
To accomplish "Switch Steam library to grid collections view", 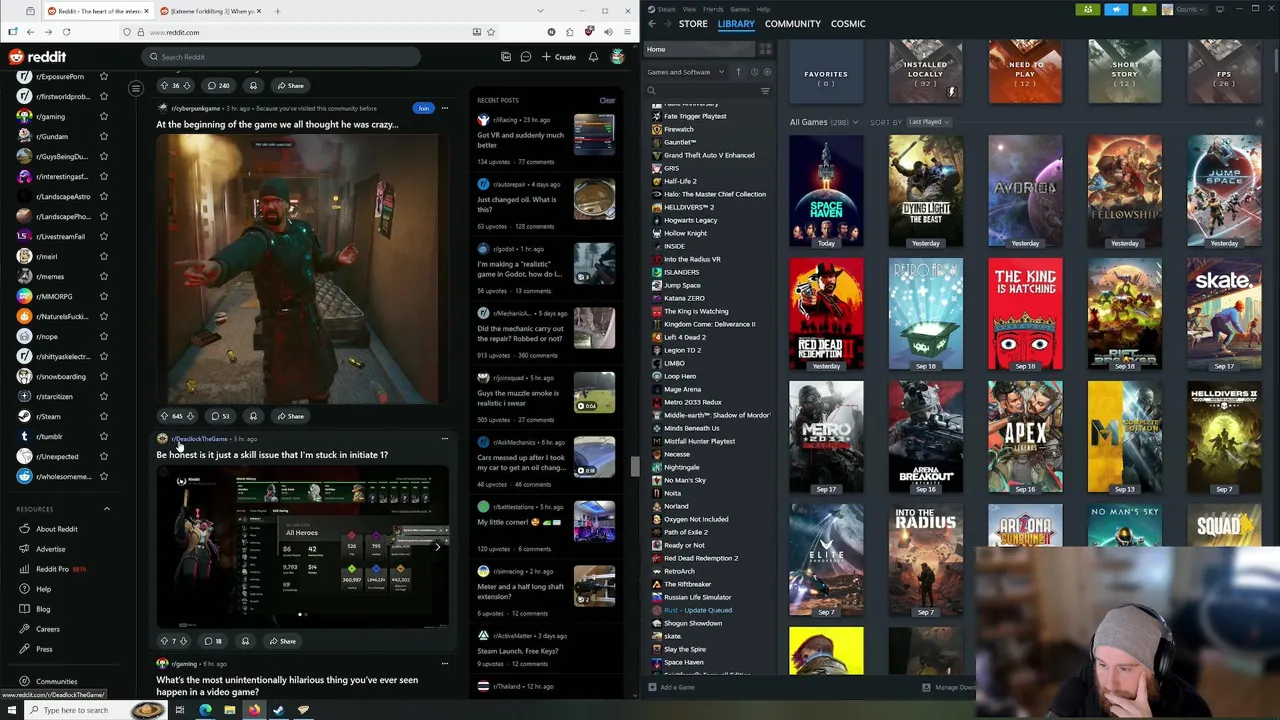I will (765, 49).
